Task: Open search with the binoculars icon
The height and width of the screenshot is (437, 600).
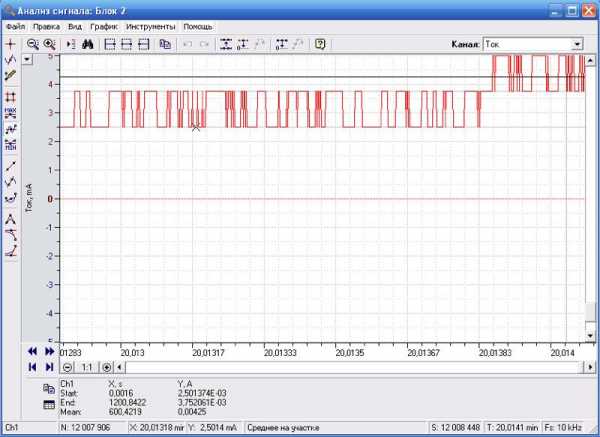Action: tap(87, 44)
